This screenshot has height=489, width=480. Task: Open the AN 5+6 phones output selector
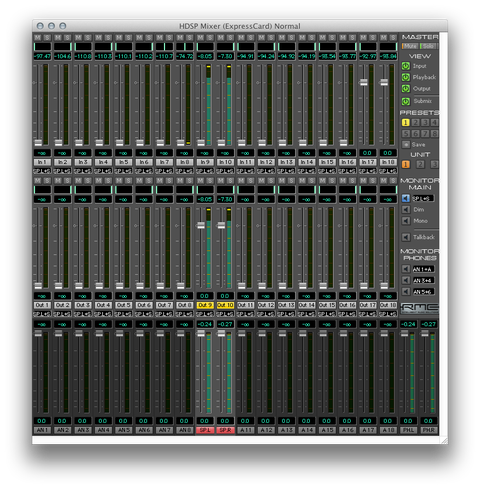(423, 292)
